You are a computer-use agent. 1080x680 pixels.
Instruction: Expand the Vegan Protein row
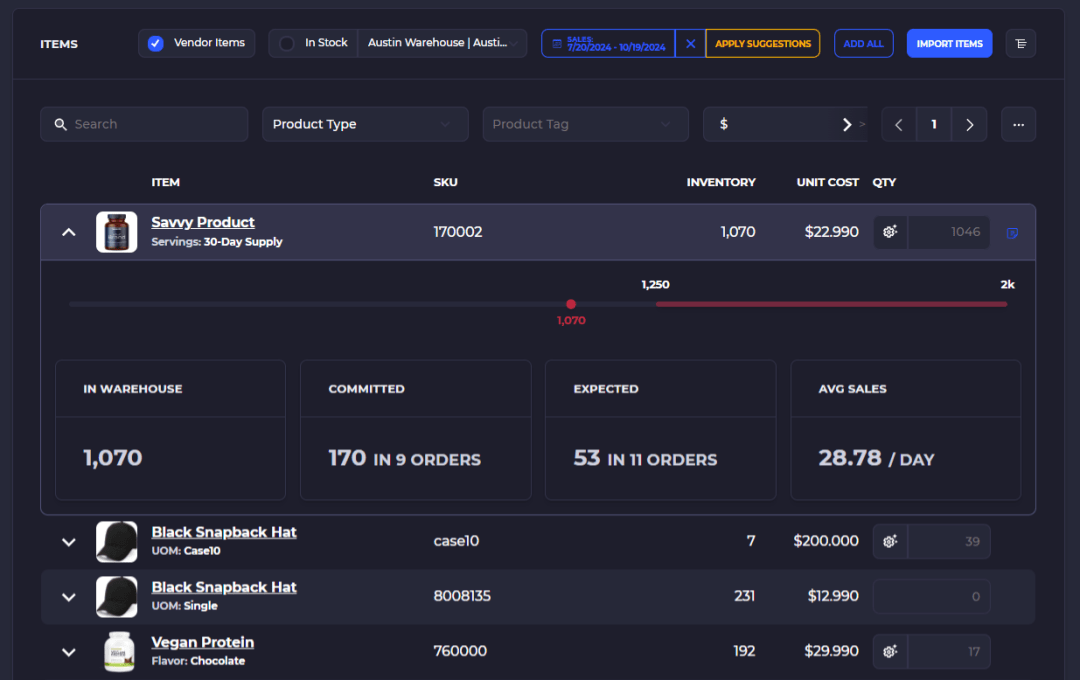[x=69, y=652]
